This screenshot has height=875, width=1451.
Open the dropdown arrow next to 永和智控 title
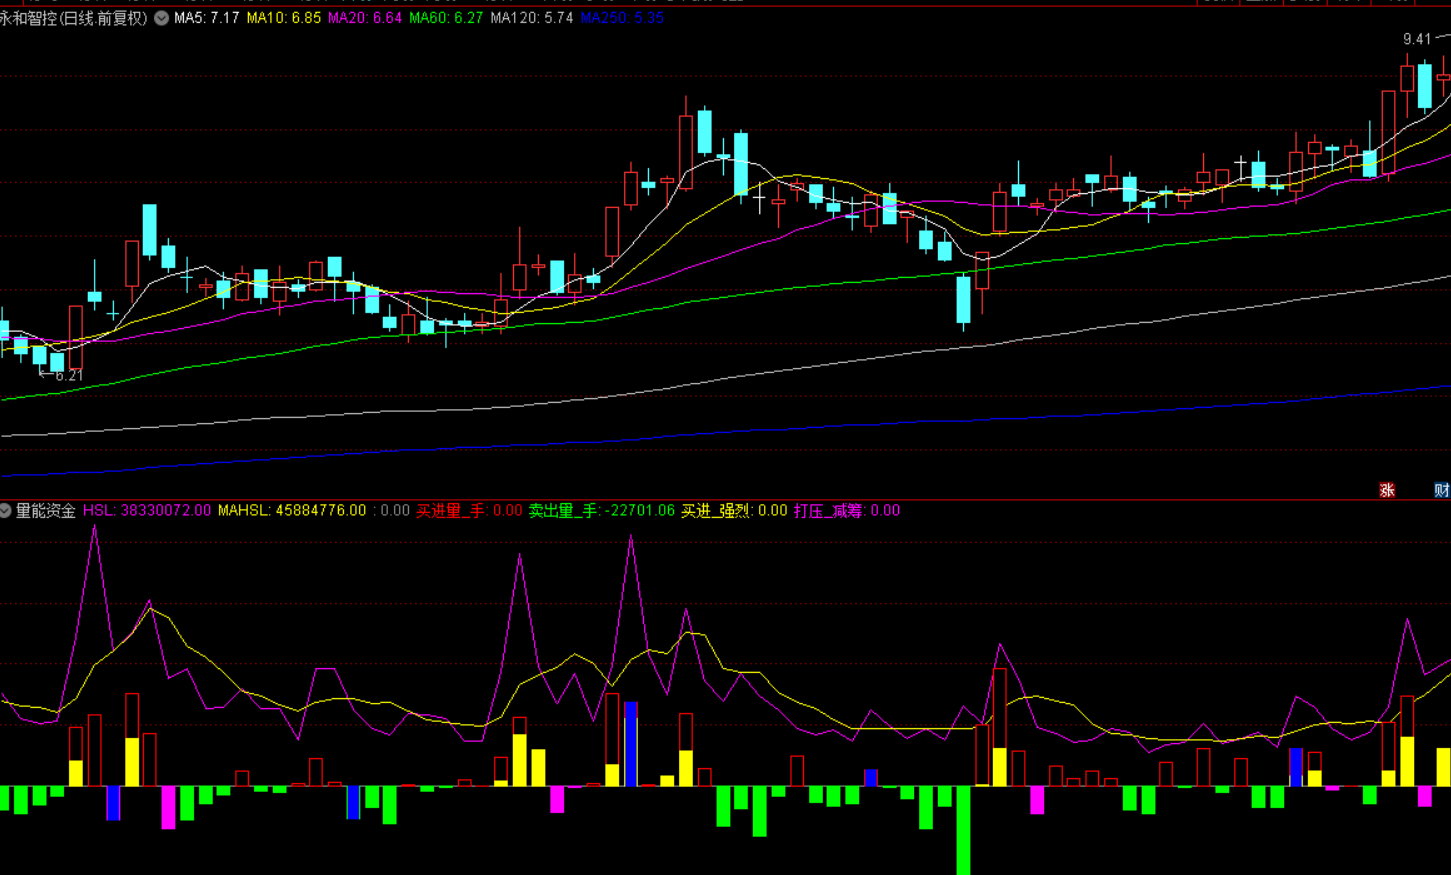click(161, 18)
